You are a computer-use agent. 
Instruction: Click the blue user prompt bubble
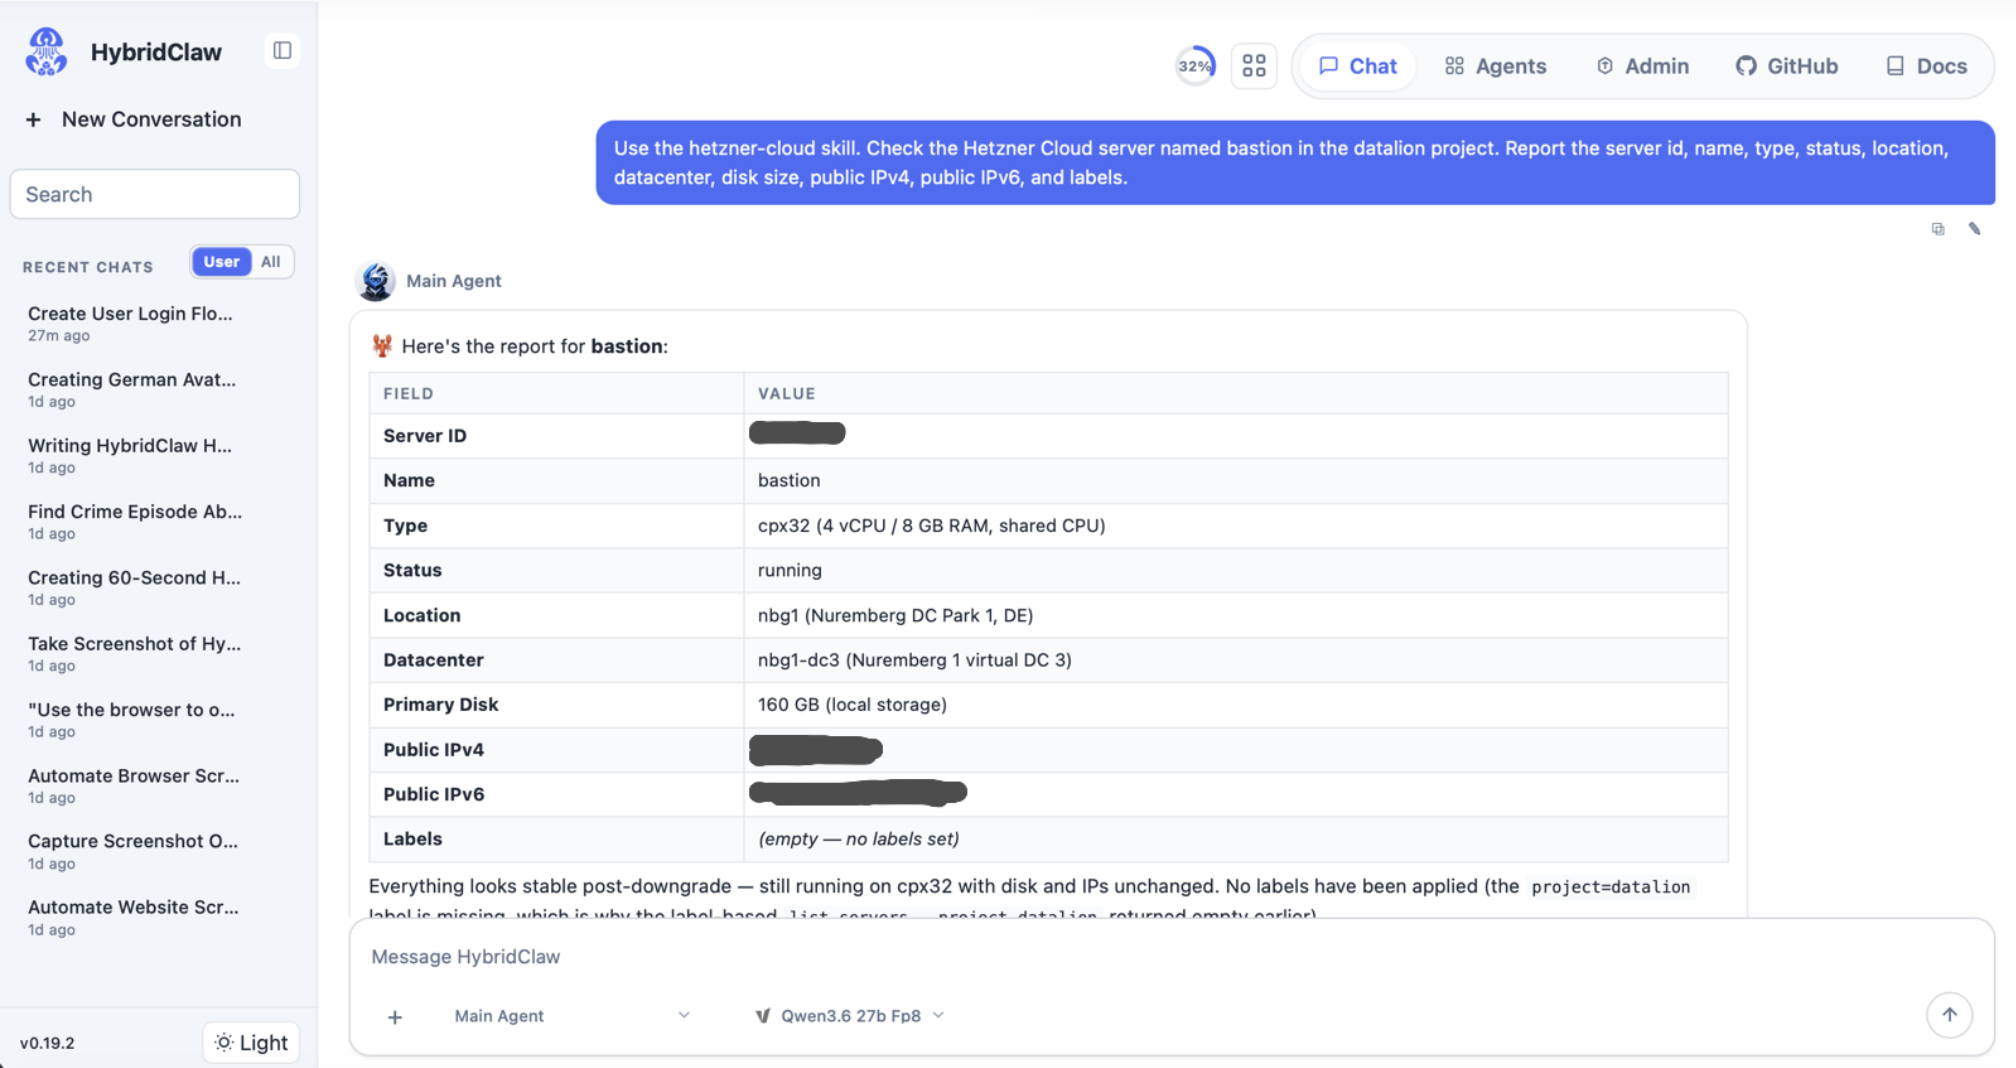click(1295, 163)
